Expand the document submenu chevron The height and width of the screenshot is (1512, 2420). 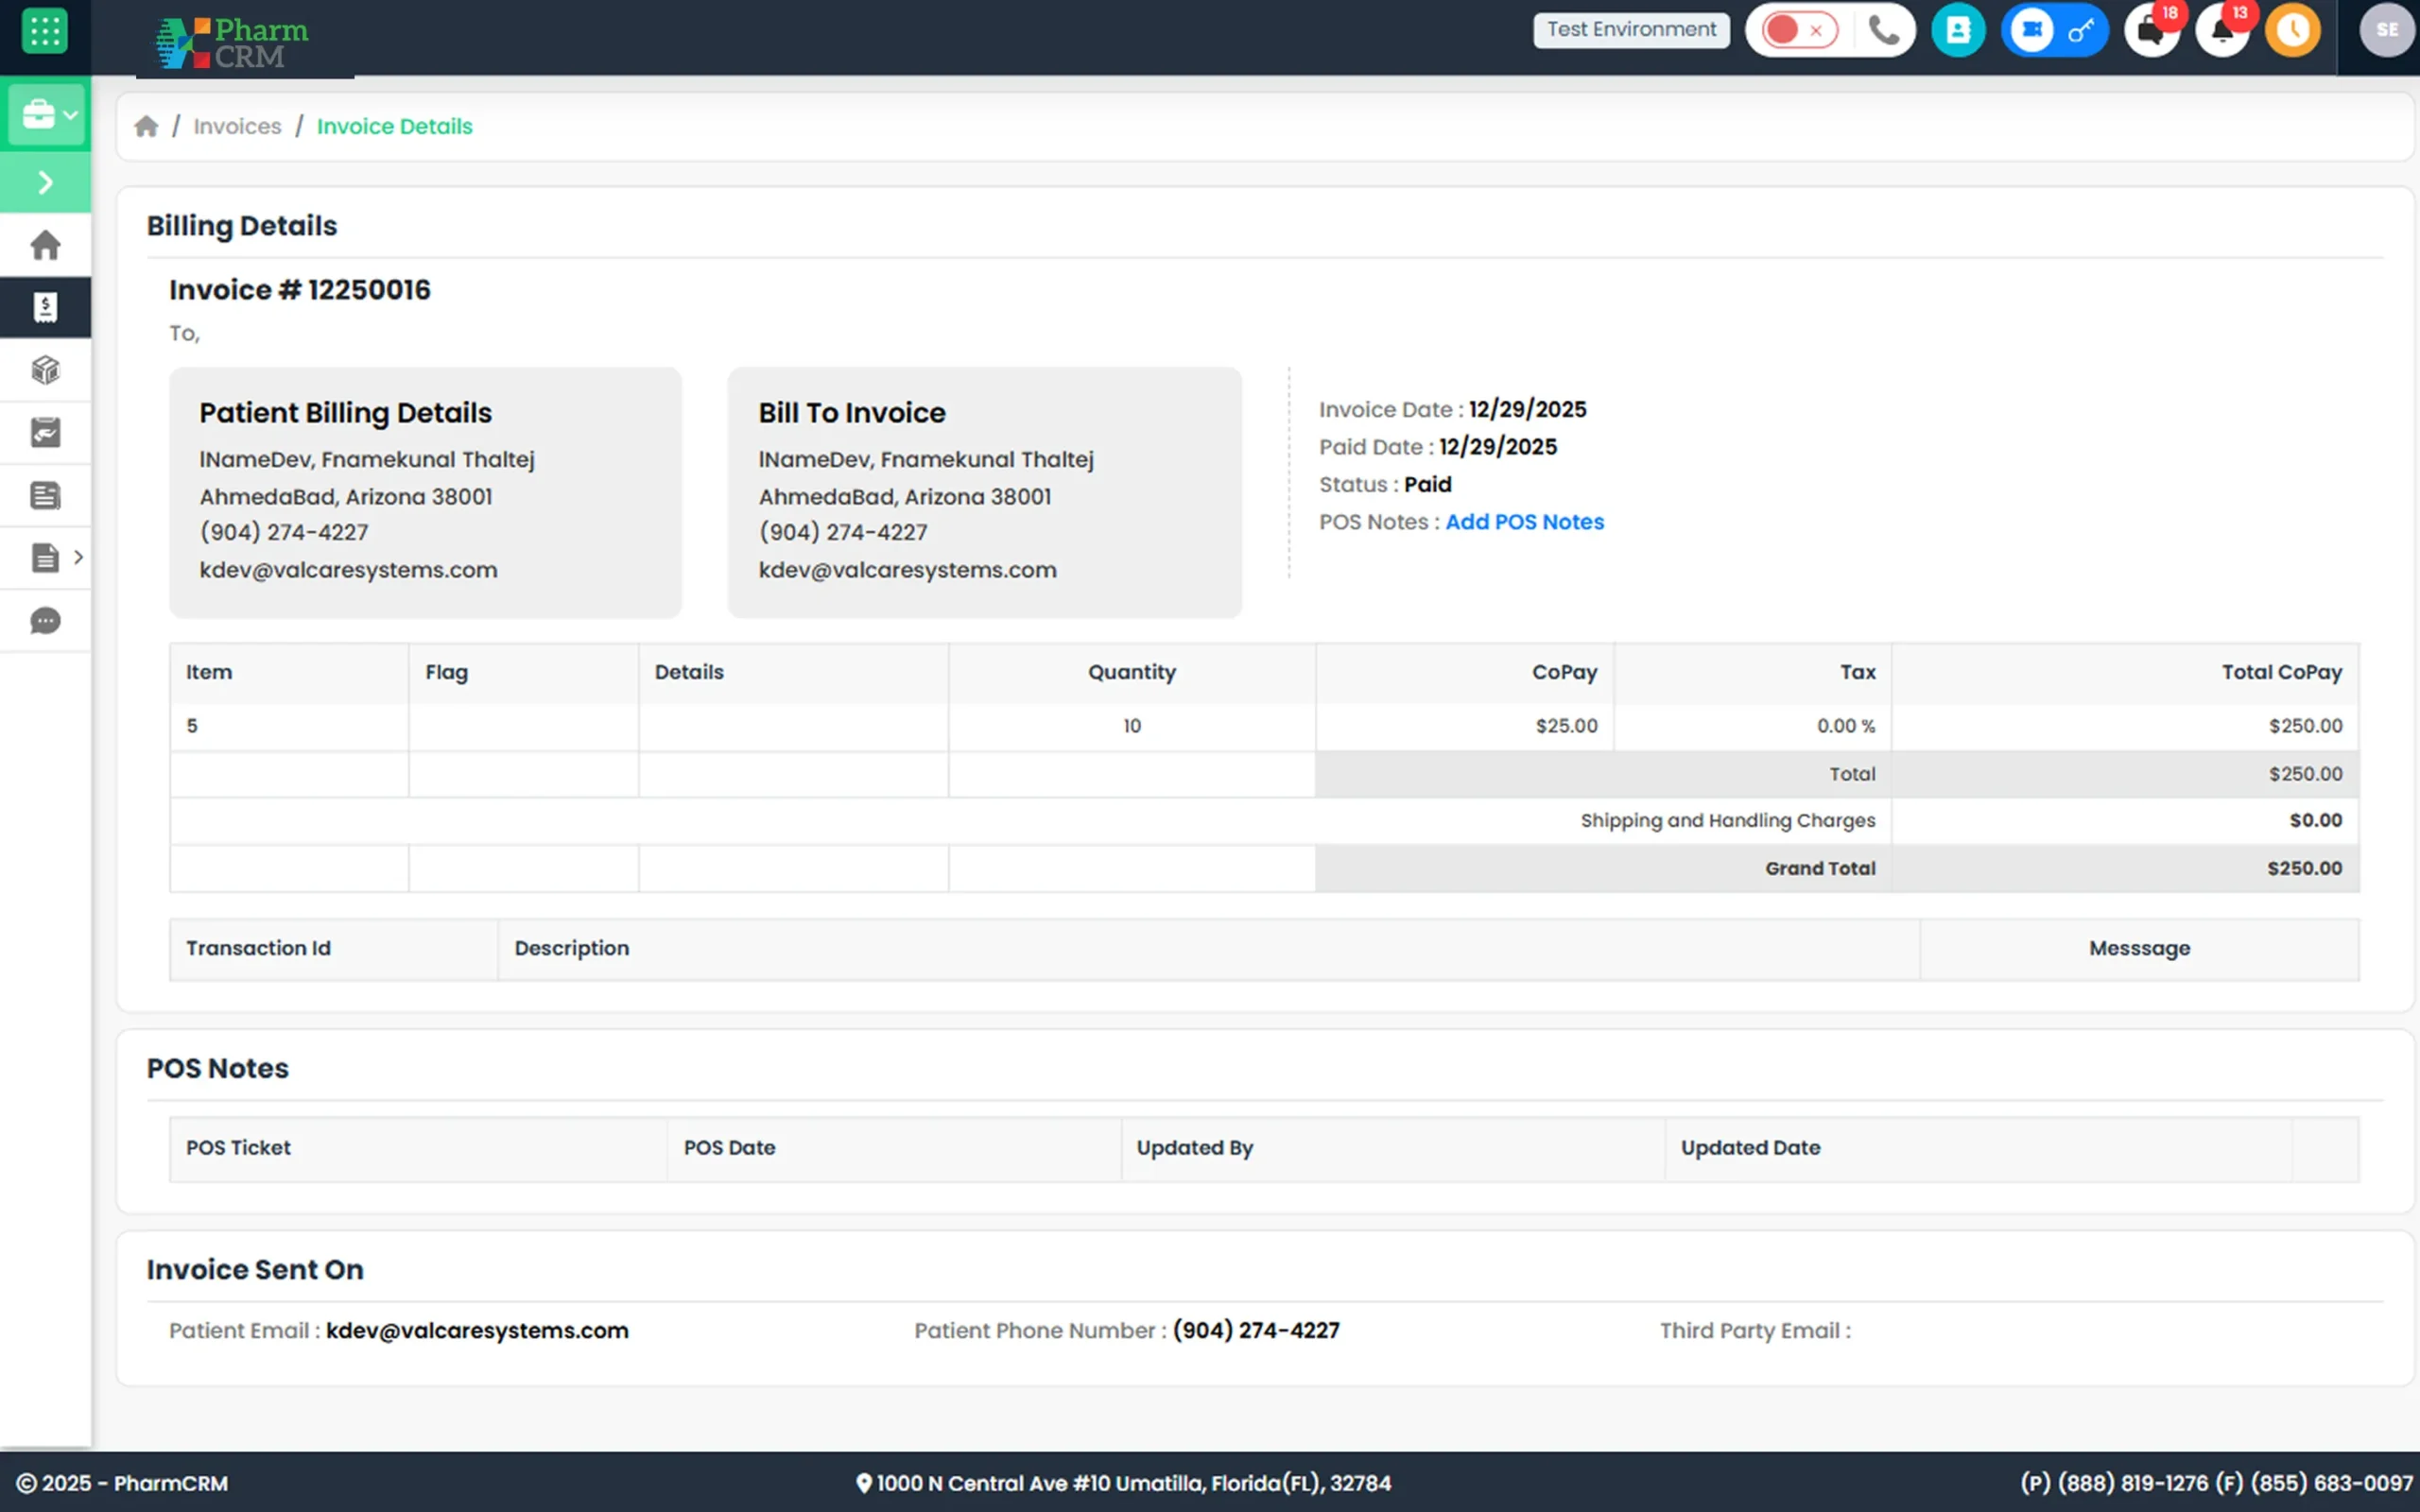click(78, 557)
